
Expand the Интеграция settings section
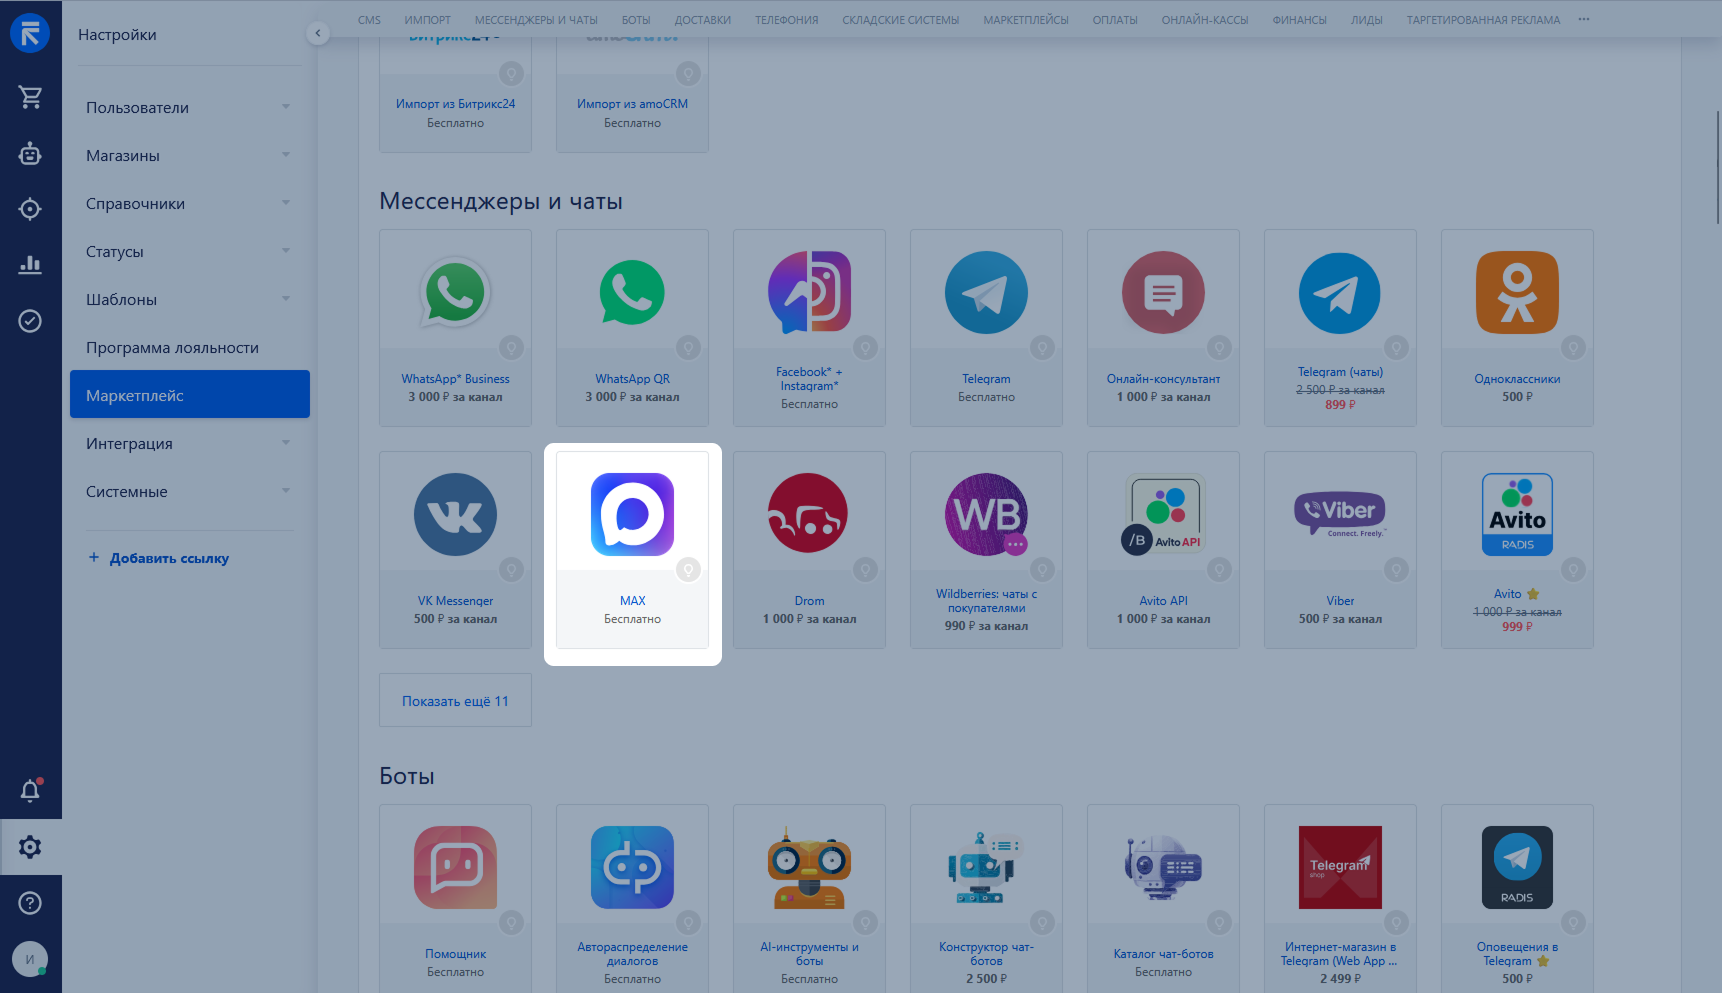point(188,444)
